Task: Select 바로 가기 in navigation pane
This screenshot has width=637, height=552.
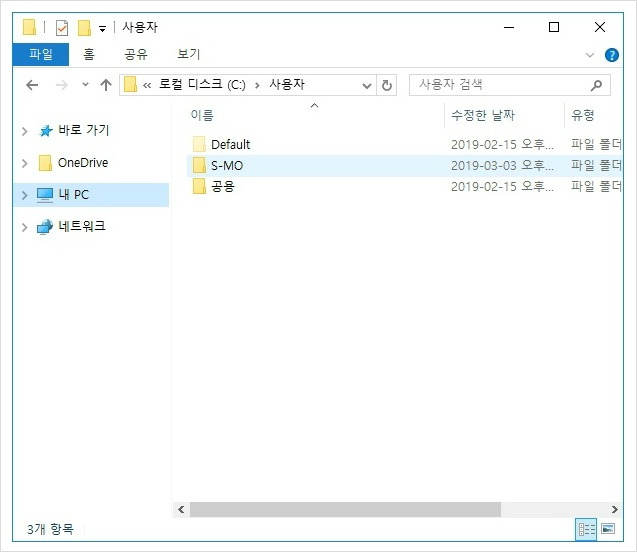Action: (x=84, y=130)
